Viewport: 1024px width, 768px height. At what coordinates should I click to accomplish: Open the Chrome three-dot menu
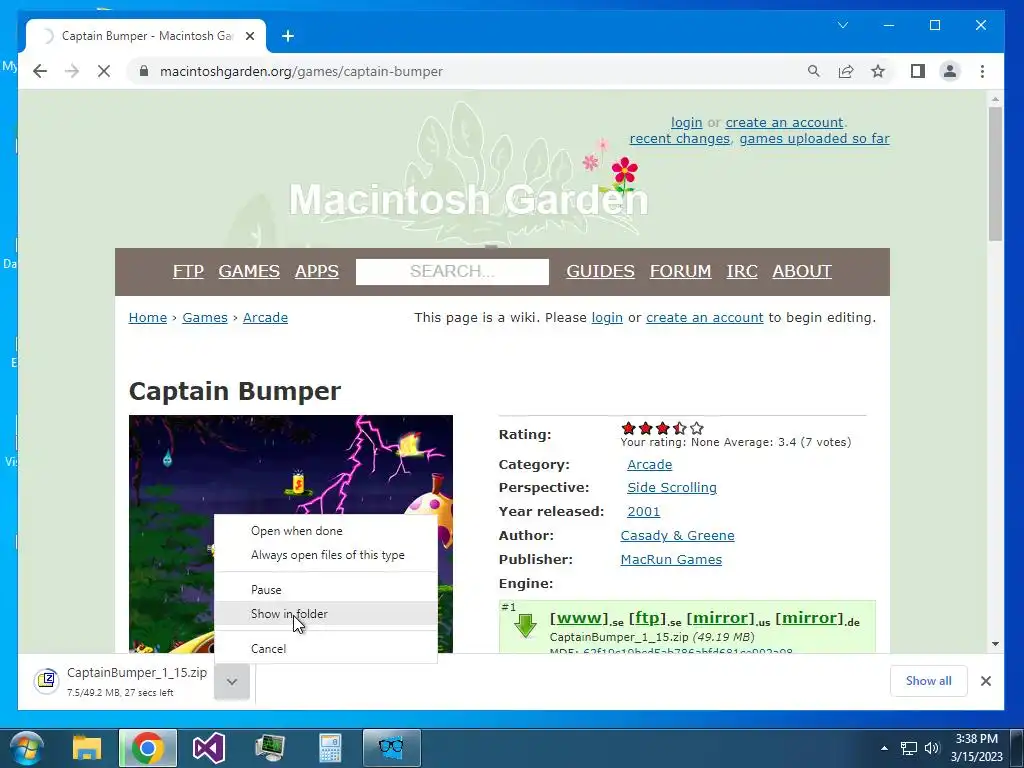tap(982, 71)
